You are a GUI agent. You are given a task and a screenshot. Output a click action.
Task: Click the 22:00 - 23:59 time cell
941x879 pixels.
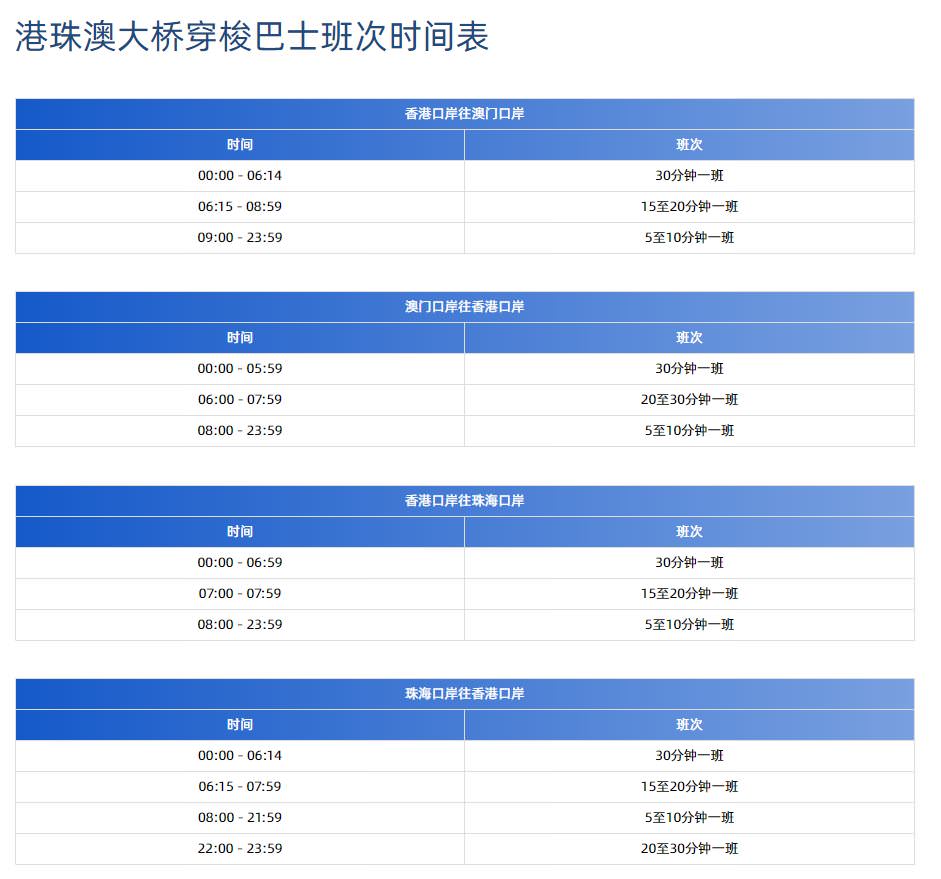[240, 849]
